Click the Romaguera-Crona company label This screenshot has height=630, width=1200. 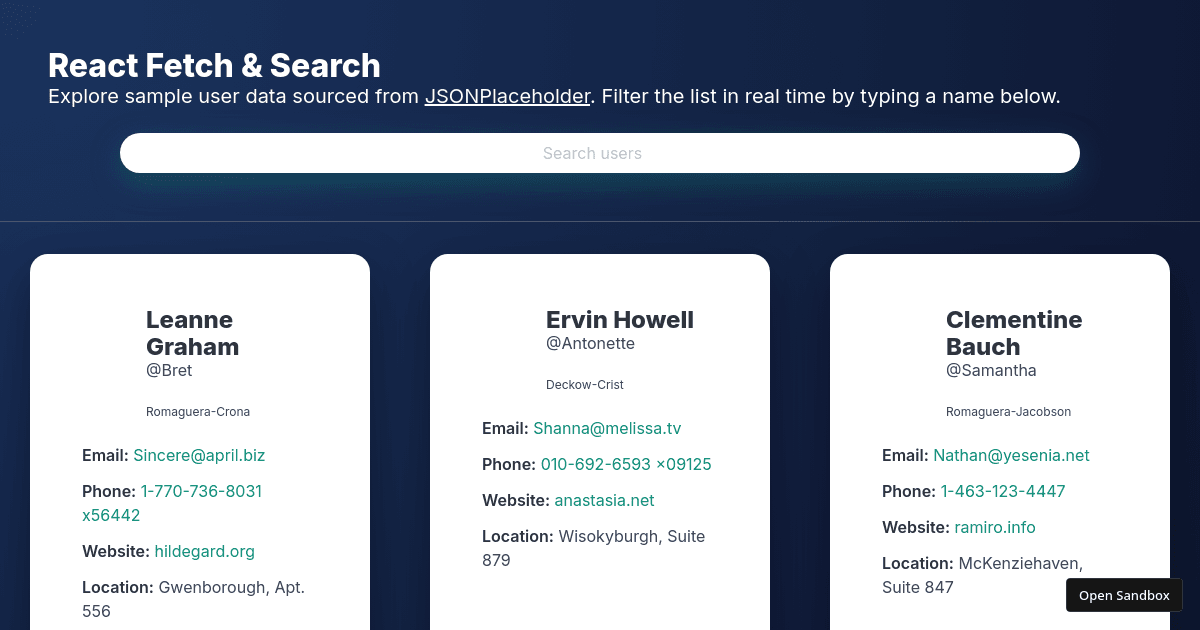tap(198, 411)
